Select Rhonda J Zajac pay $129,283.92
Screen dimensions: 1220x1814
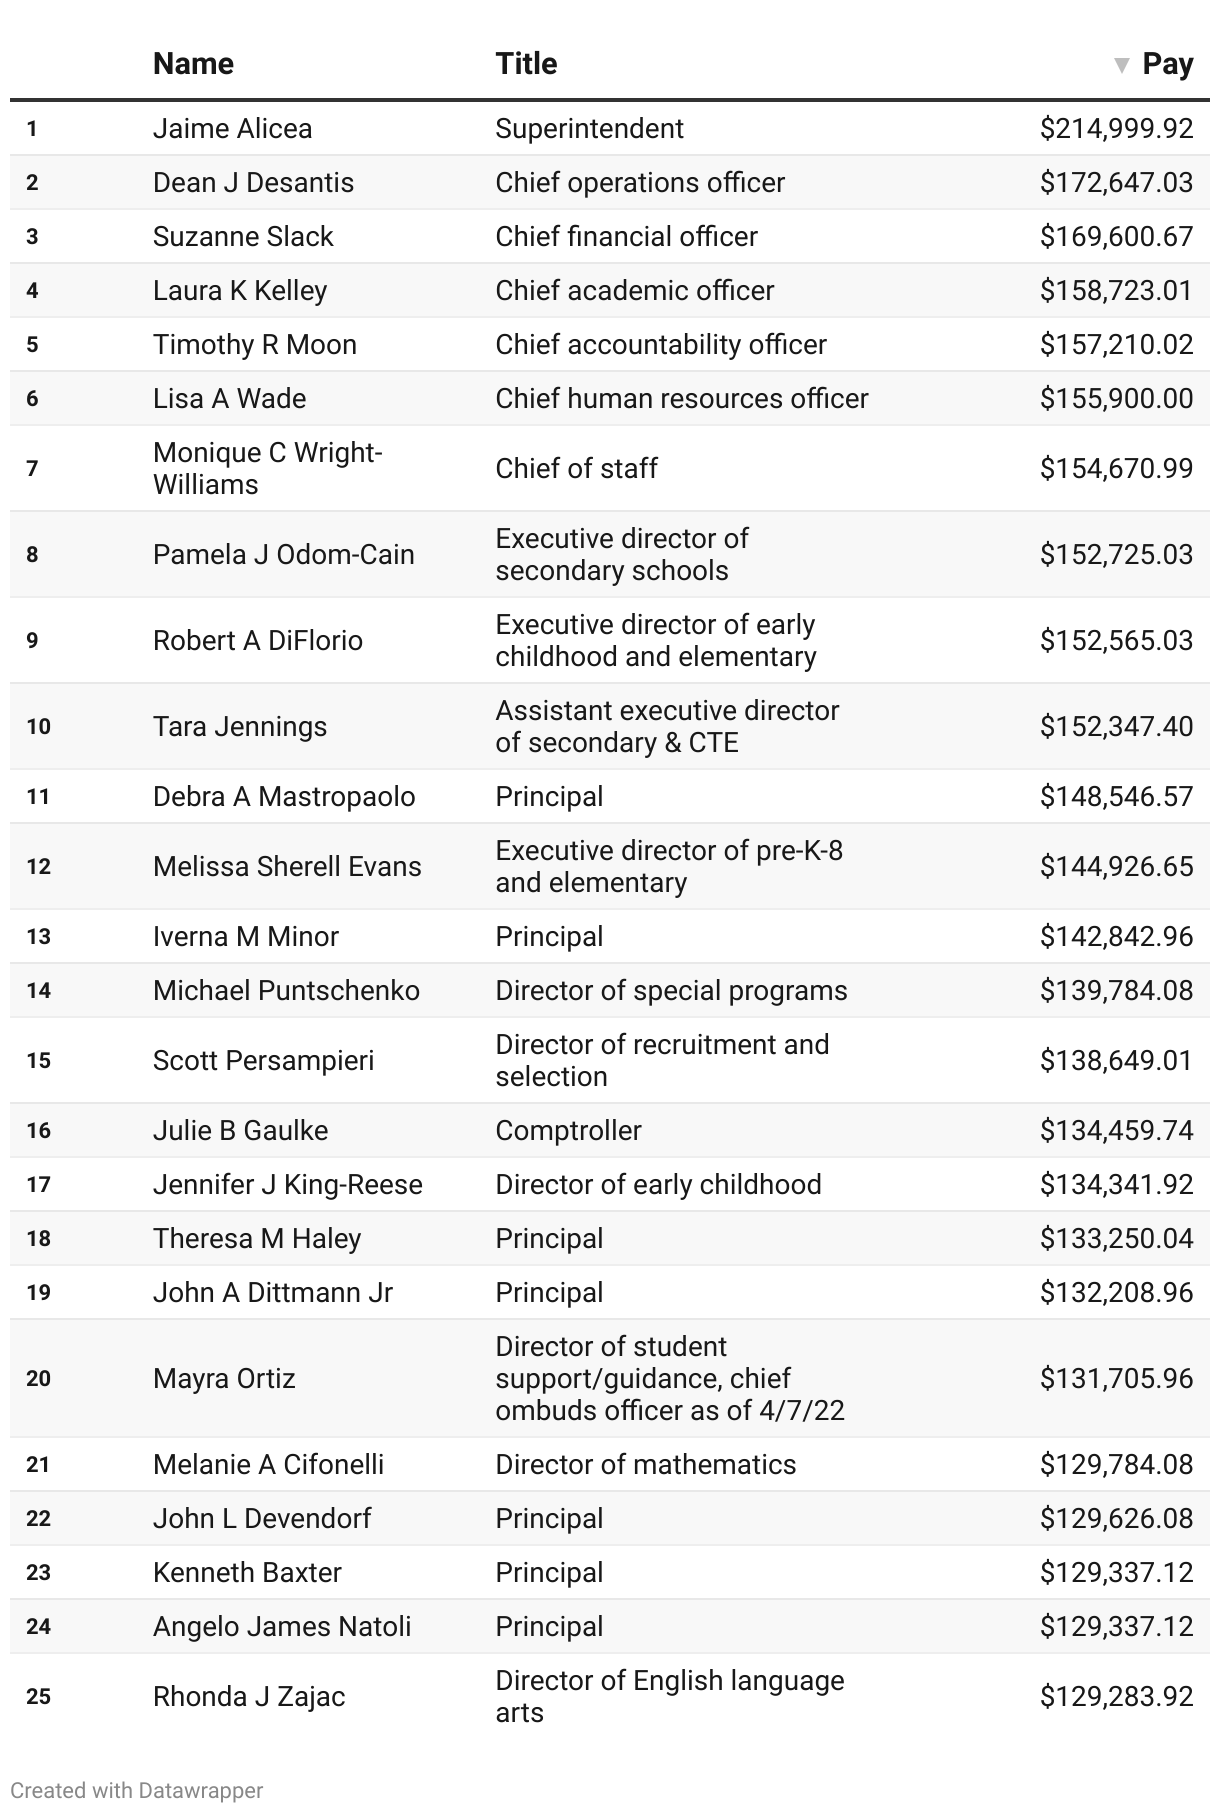click(1116, 1697)
